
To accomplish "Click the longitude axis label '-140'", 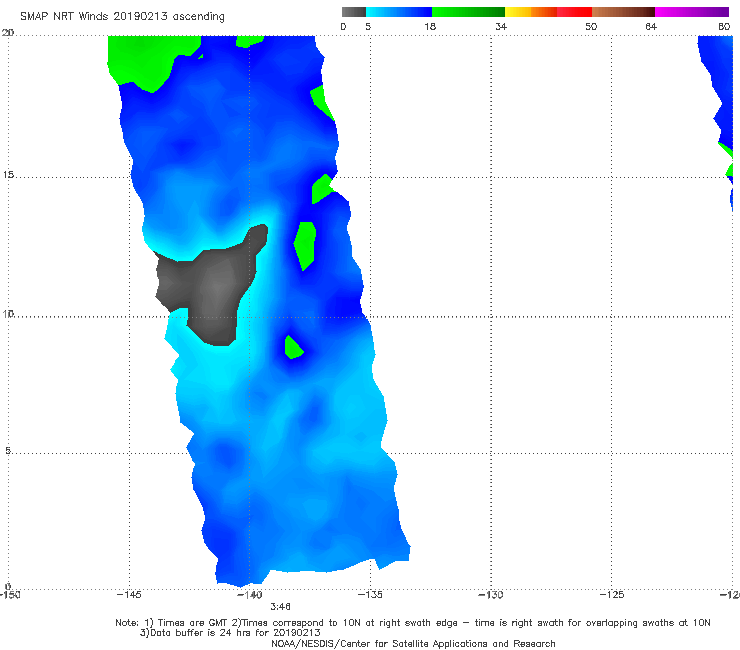I will (x=250, y=595).
